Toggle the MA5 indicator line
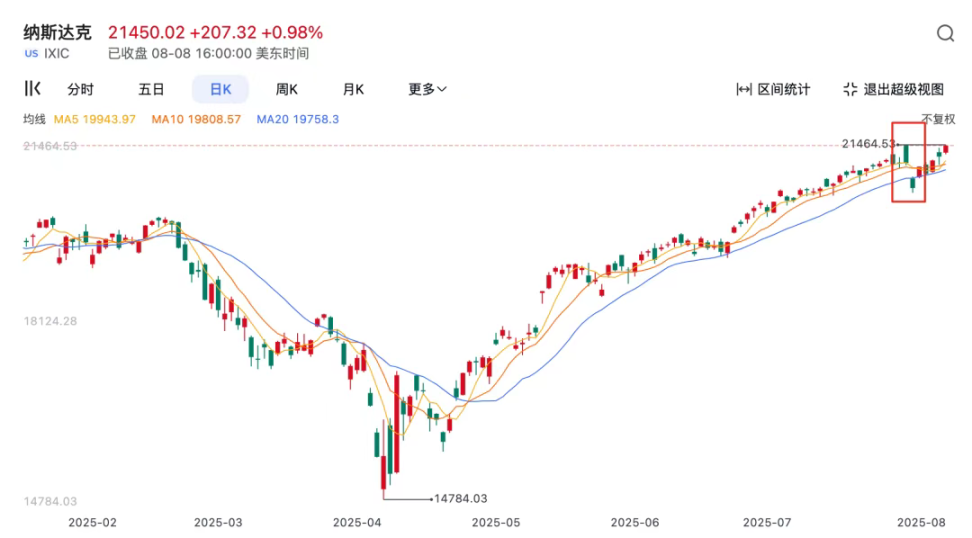 [x=95, y=119]
